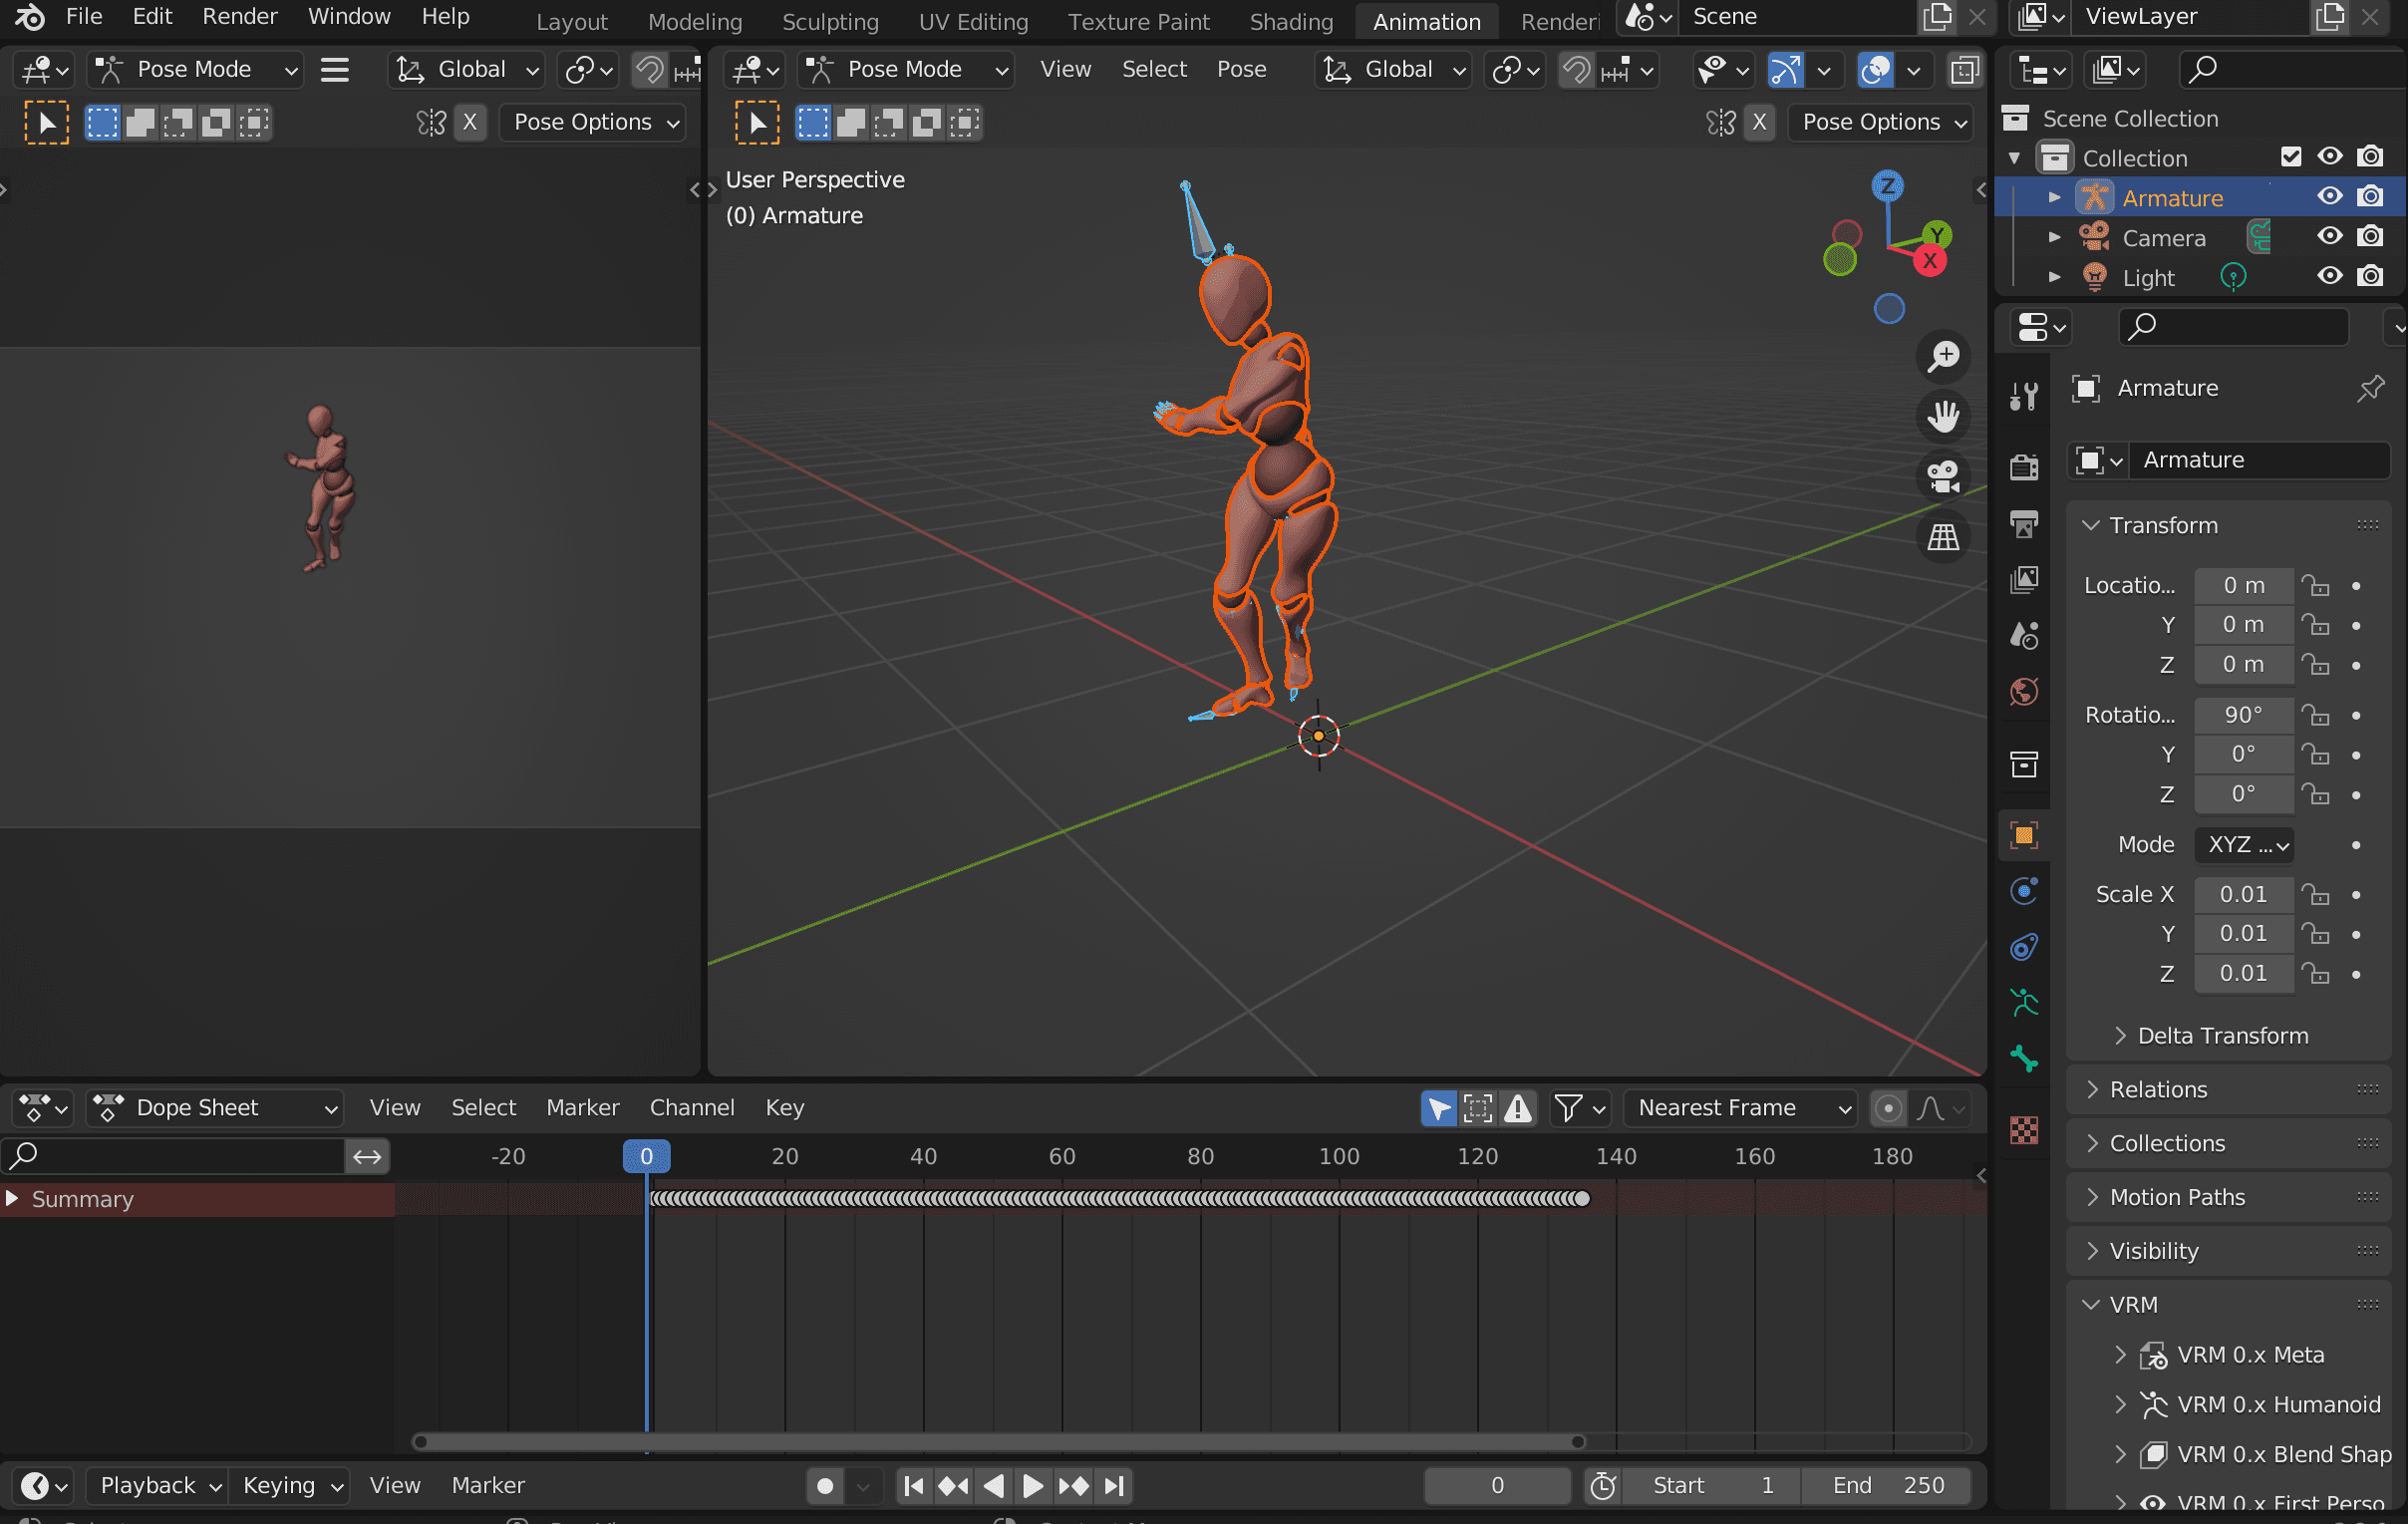This screenshot has width=2408, height=1524.
Task: Expand the Motion Paths panel
Action: click(2227, 1198)
